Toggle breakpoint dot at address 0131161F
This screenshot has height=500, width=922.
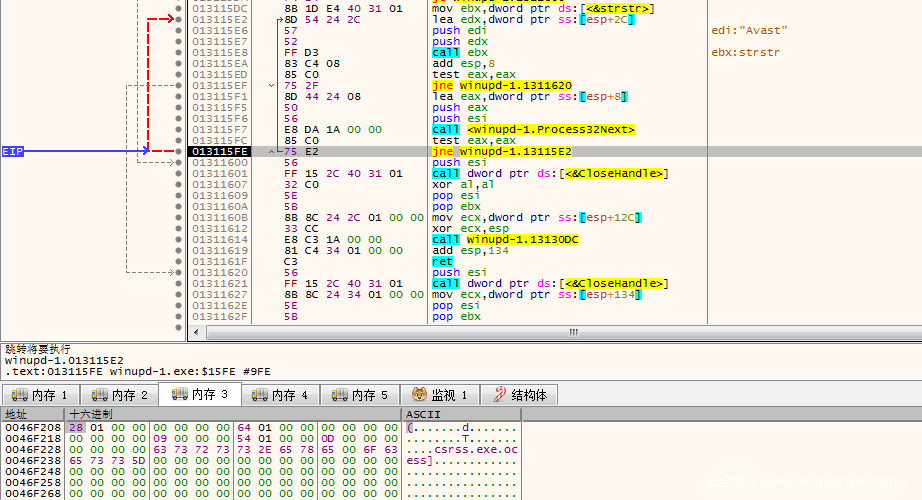tap(178, 261)
